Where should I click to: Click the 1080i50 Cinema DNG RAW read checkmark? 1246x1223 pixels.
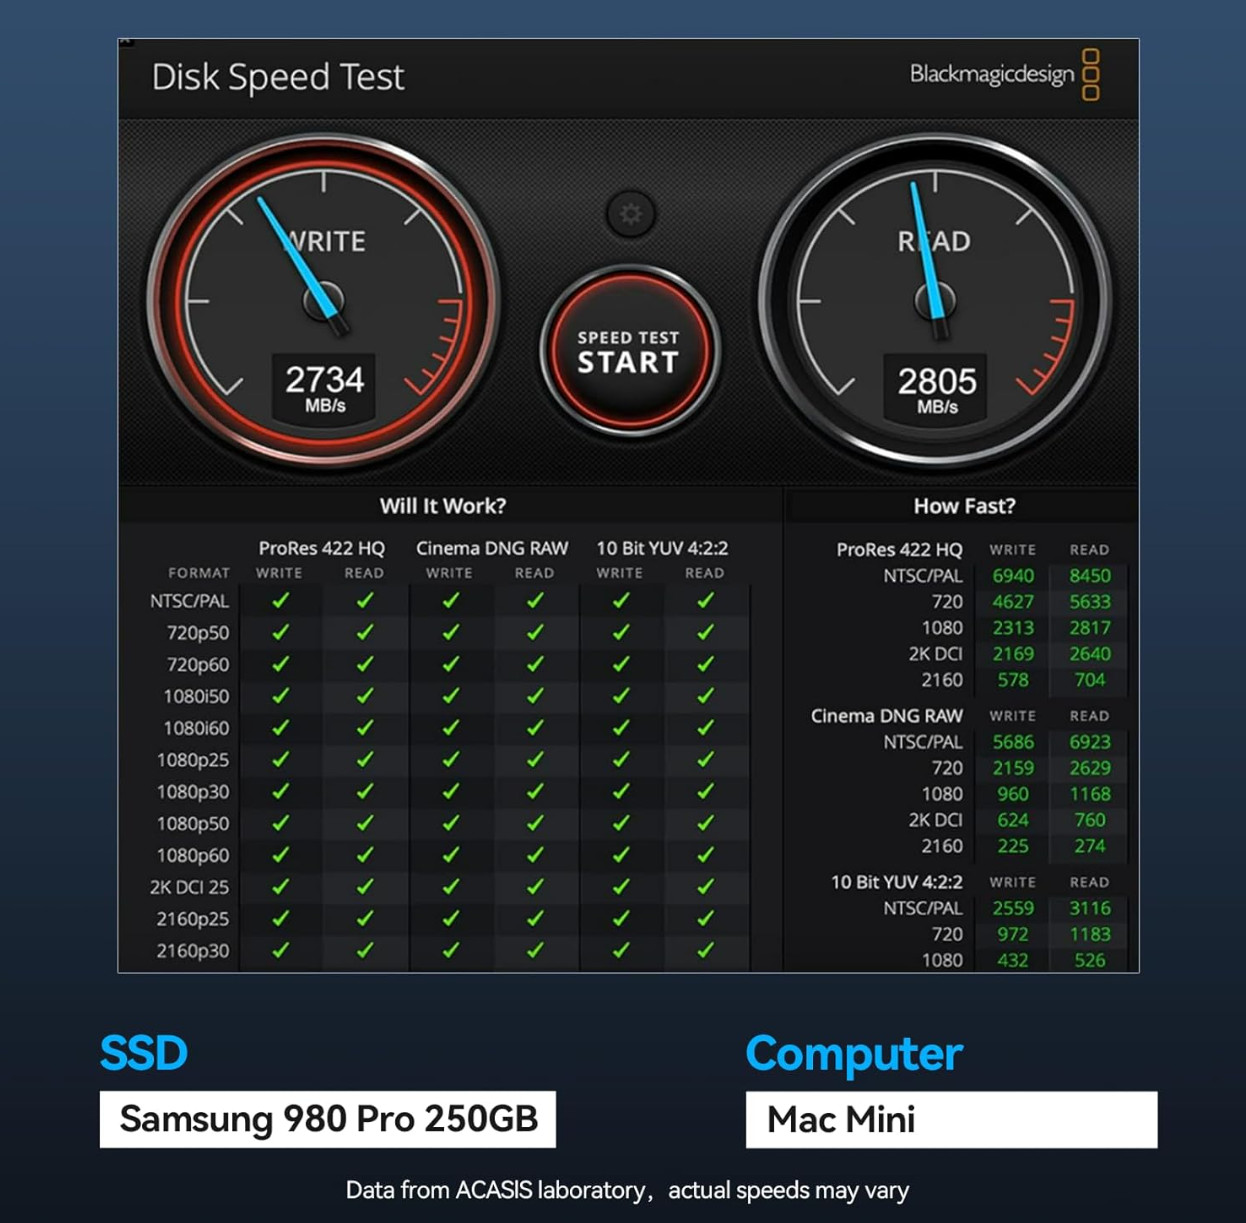[535, 696]
